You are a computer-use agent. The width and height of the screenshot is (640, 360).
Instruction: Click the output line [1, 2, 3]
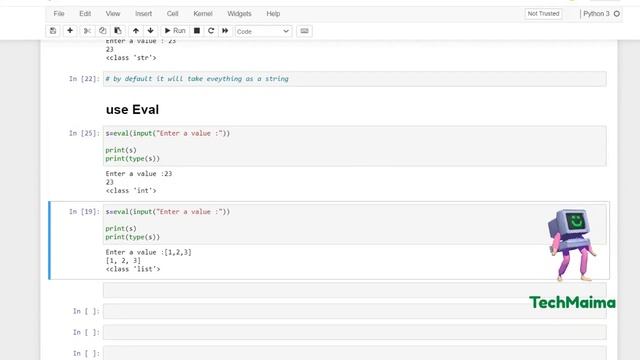click(x=123, y=260)
